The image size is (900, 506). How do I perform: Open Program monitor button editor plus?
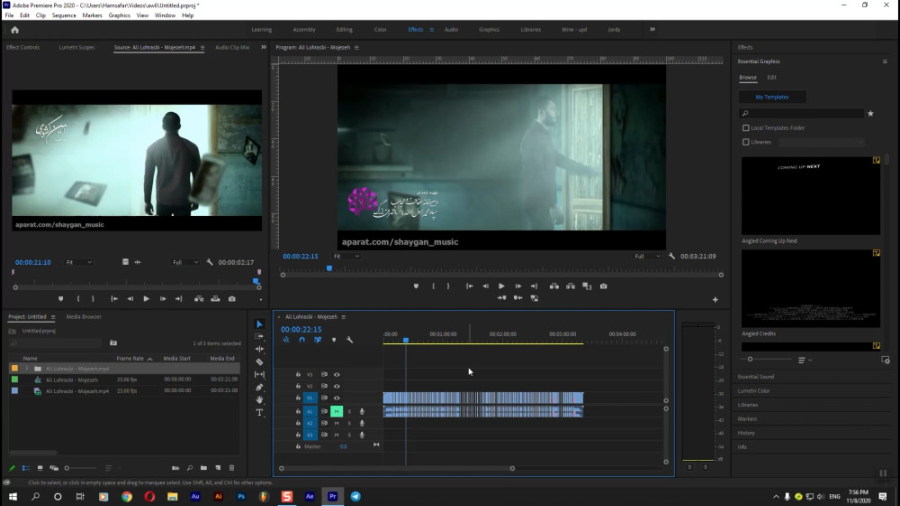point(715,299)
